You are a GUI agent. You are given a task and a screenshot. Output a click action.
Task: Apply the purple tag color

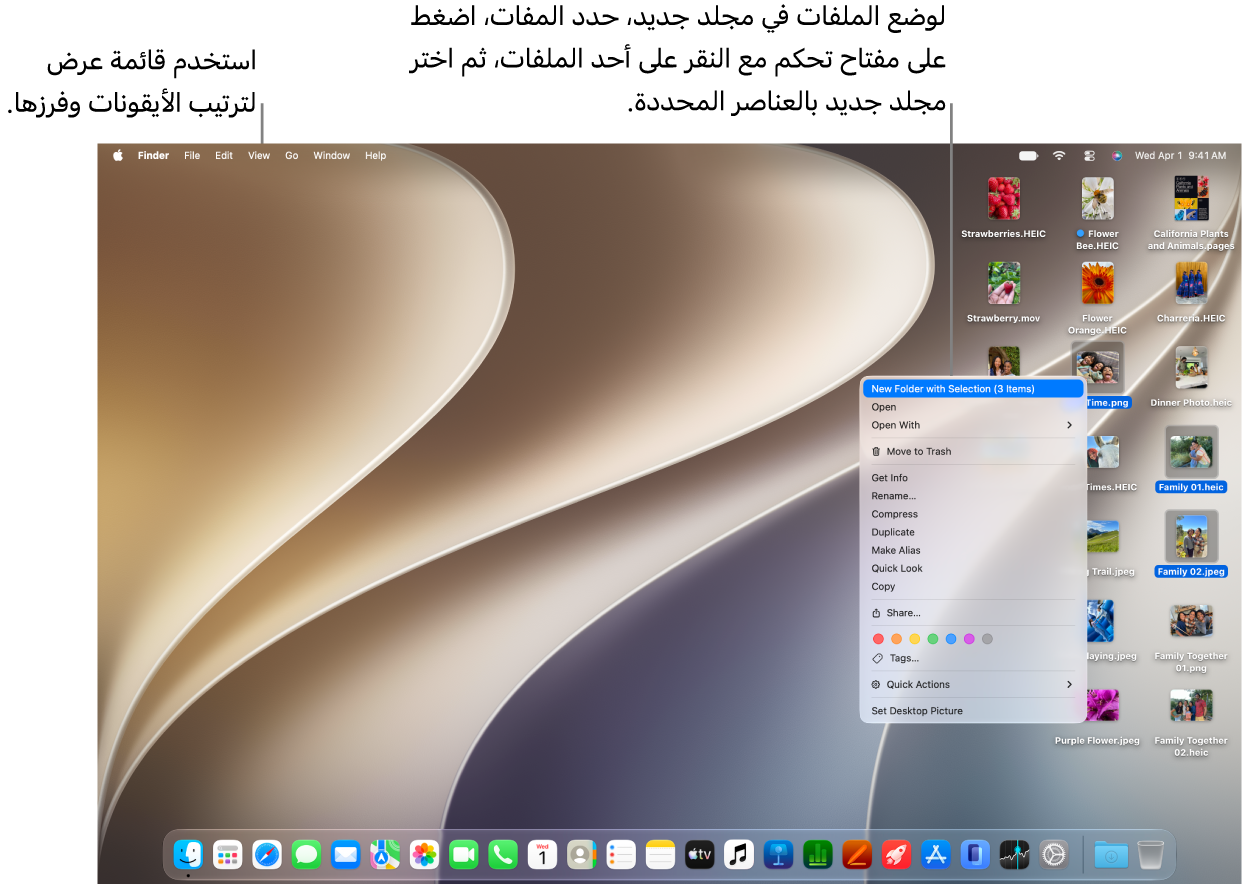point(969,638)
